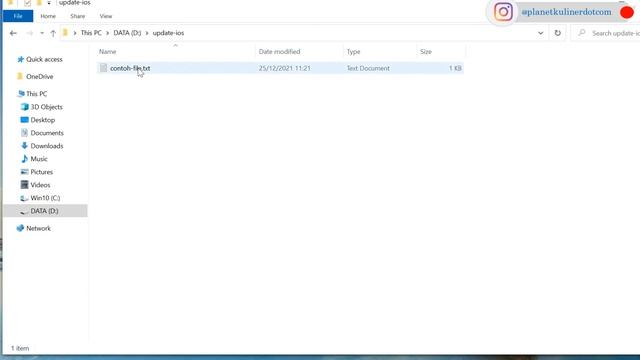Sort by Date modified column

[279, 51]
